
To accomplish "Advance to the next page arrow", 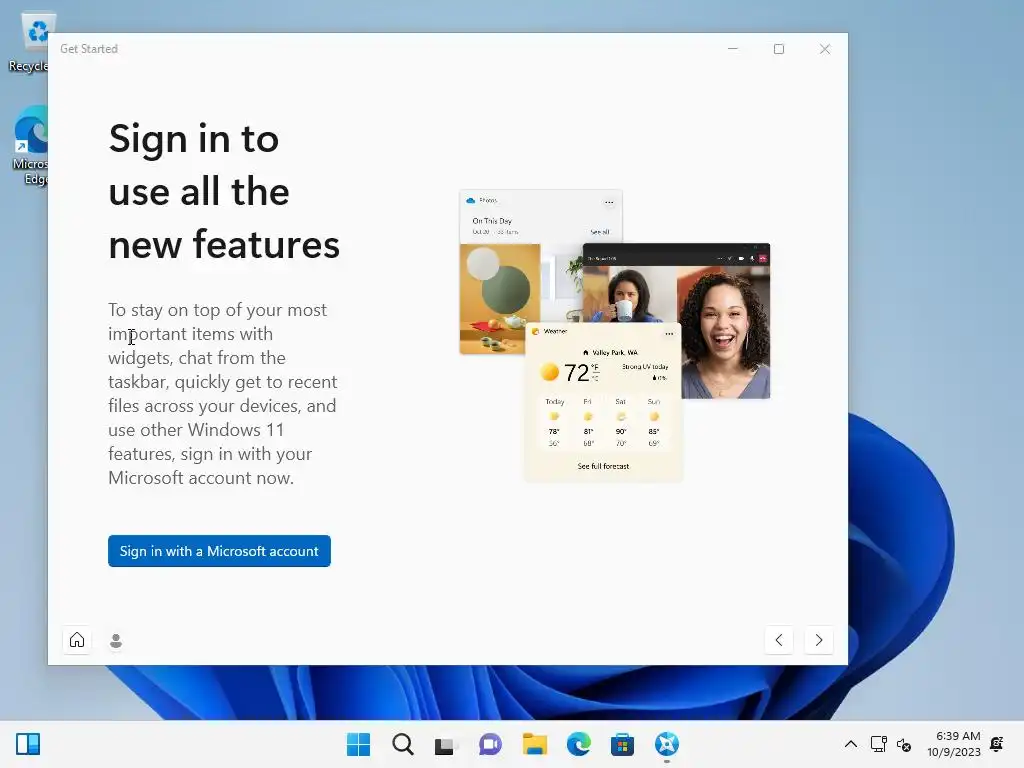I will click(x=819, y=640).
